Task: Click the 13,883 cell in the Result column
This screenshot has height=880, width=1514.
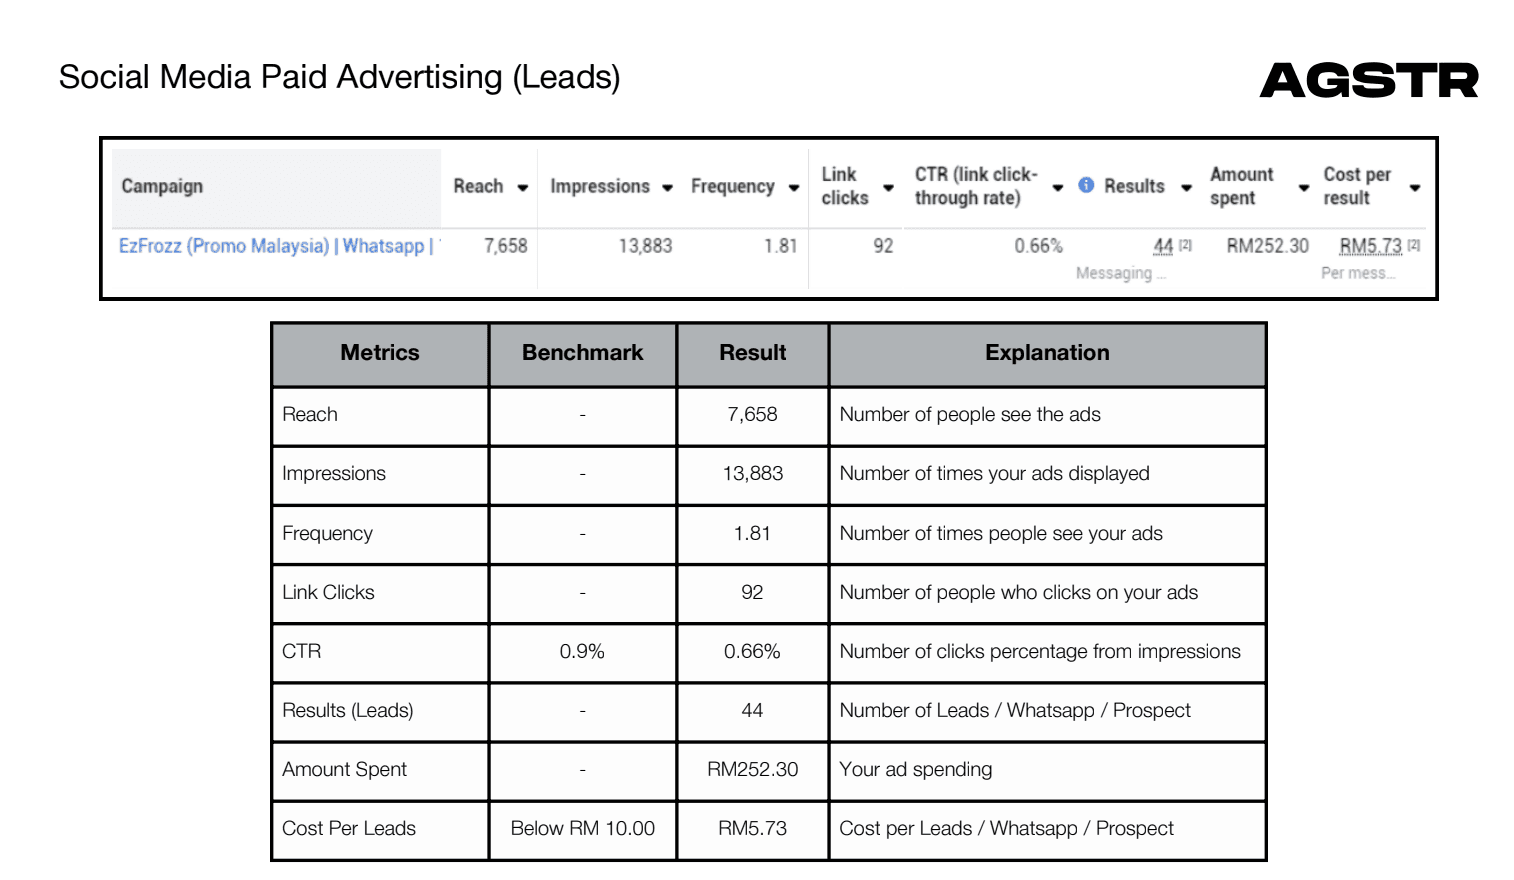Action: (753, 474)
